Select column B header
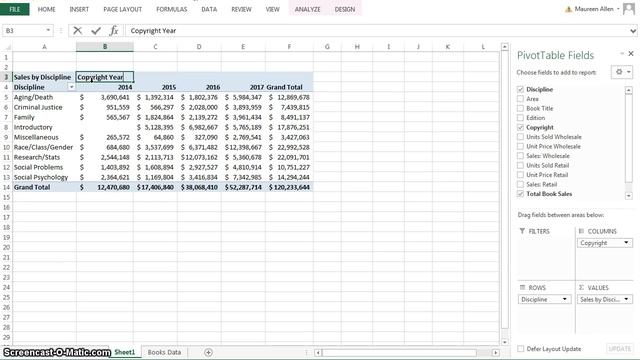Screen dimensions: 640x360 [x=105, y=47]
